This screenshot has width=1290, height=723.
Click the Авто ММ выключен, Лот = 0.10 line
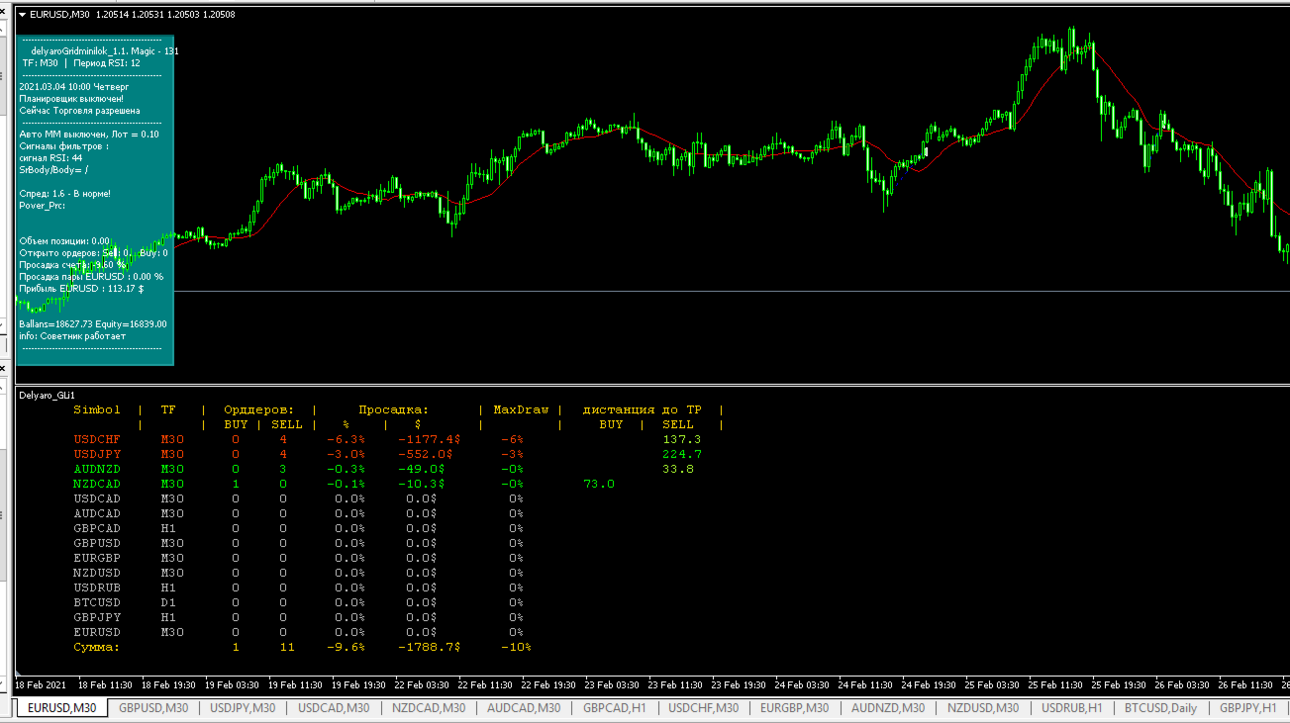89,134
